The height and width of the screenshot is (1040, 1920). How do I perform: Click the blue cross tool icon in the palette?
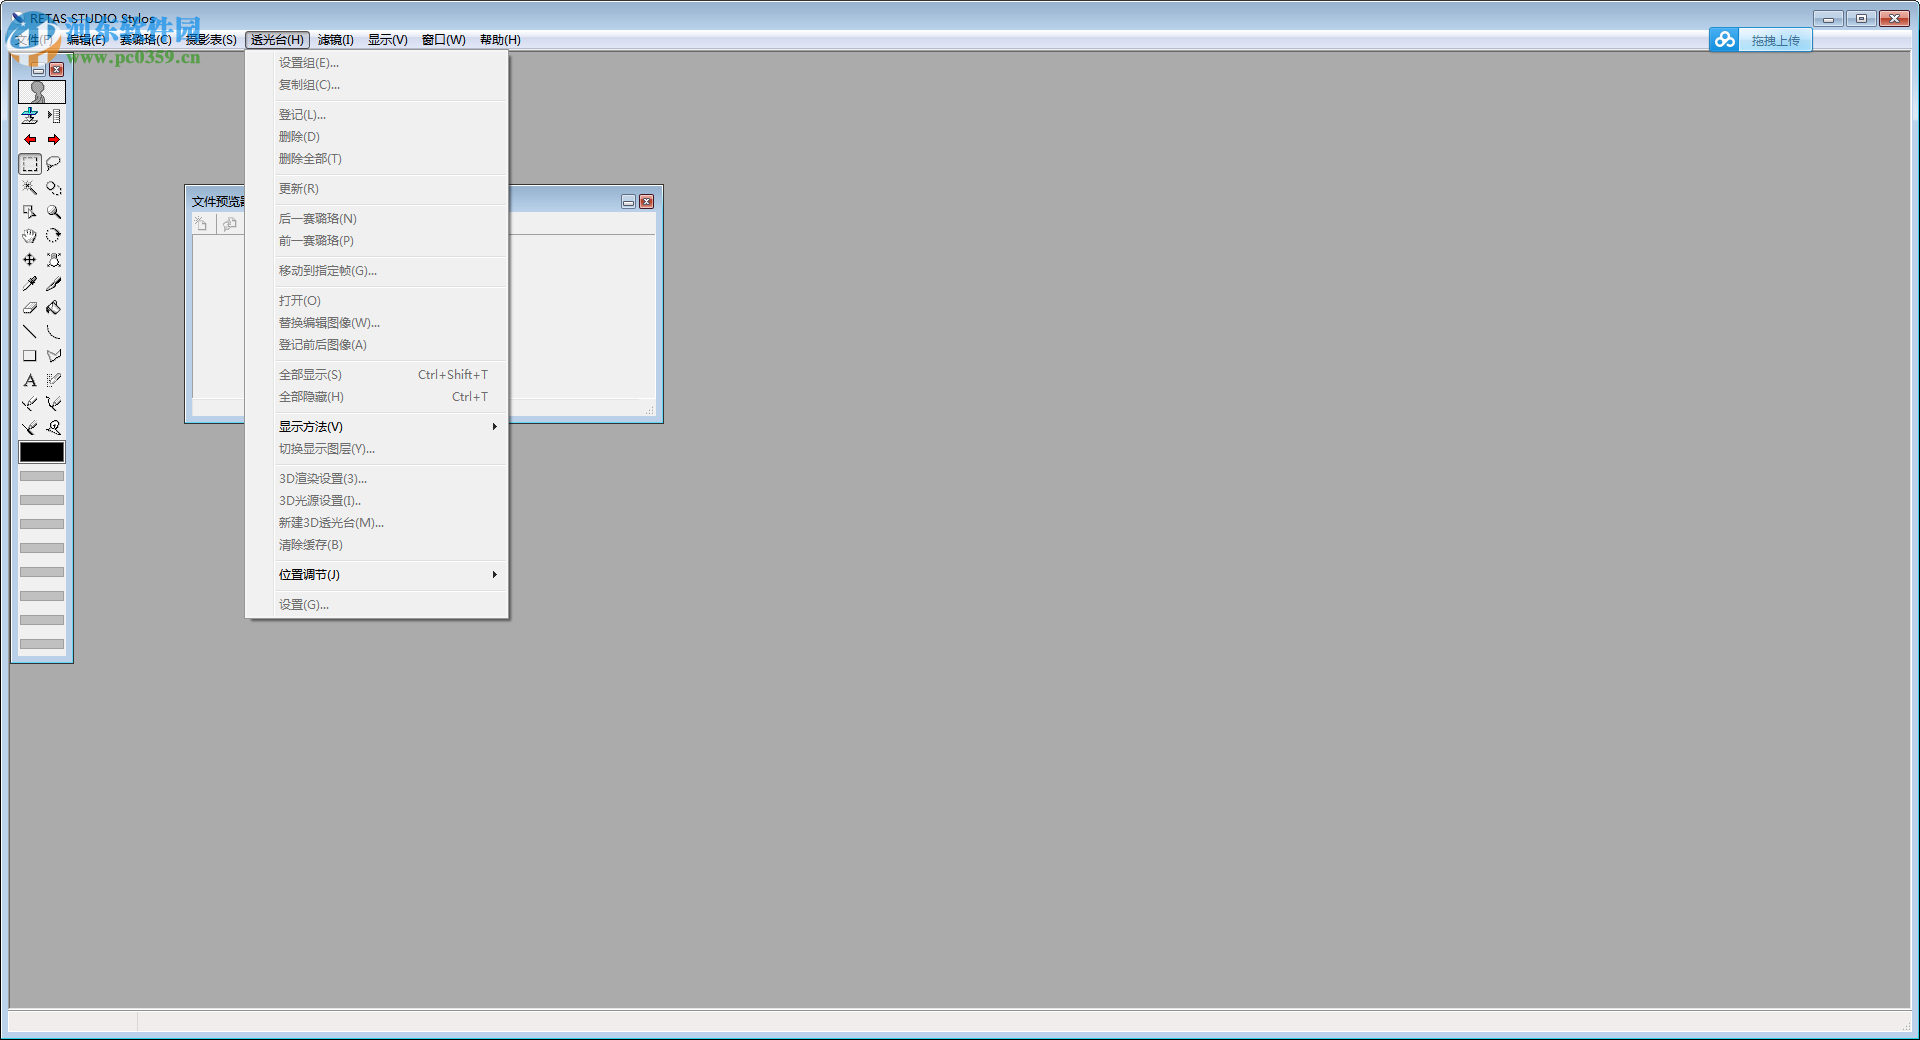click(30, 116)
